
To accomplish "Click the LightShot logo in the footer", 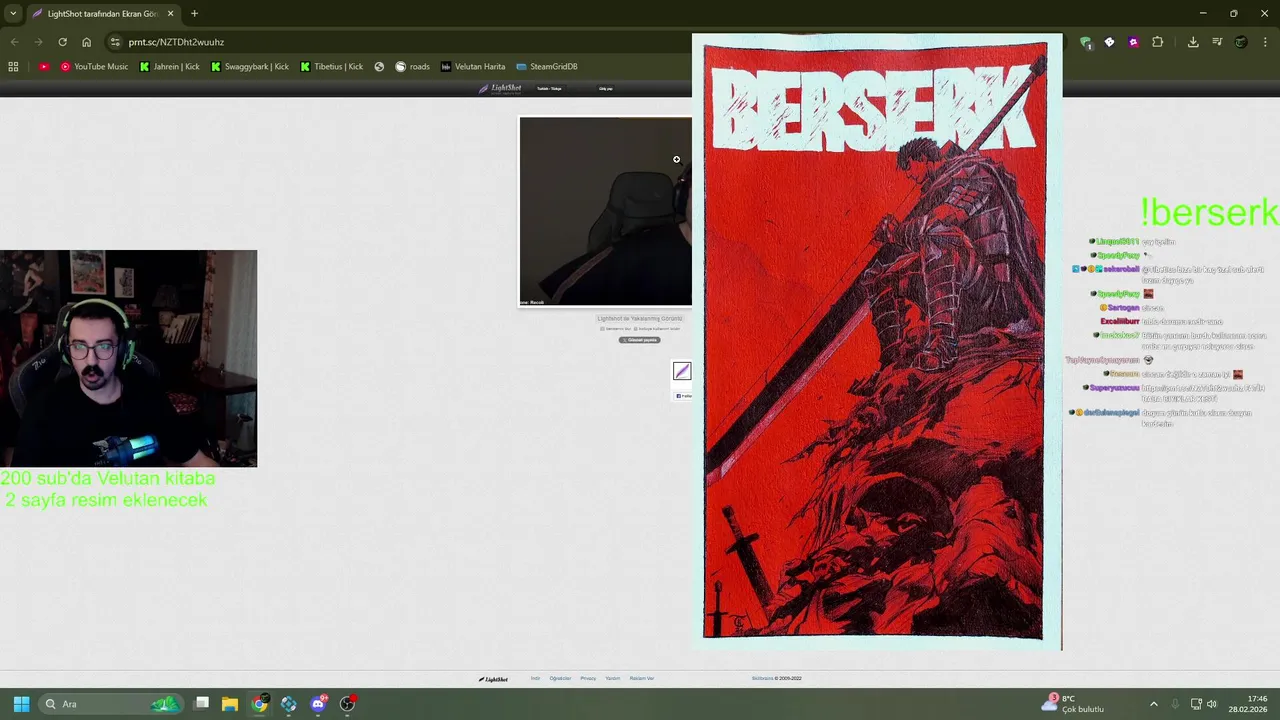I will (493, 679).
